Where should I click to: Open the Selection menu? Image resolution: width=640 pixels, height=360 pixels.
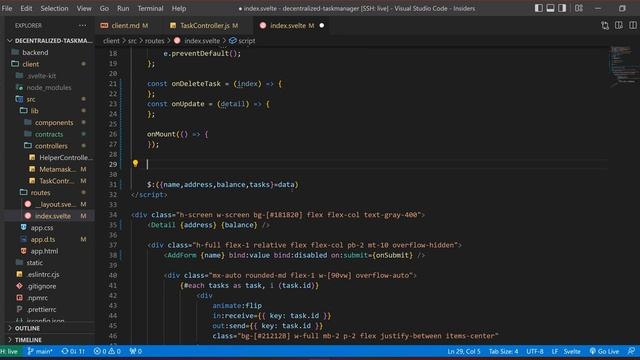tap(54, 8)
